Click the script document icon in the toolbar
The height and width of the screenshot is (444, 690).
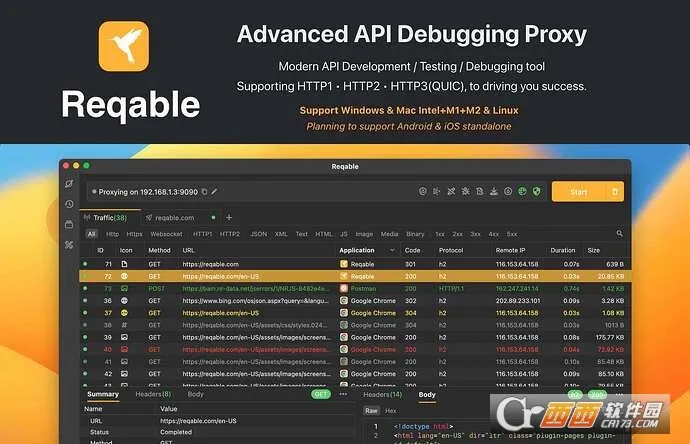pyautogui.click(x=480, y=191)
